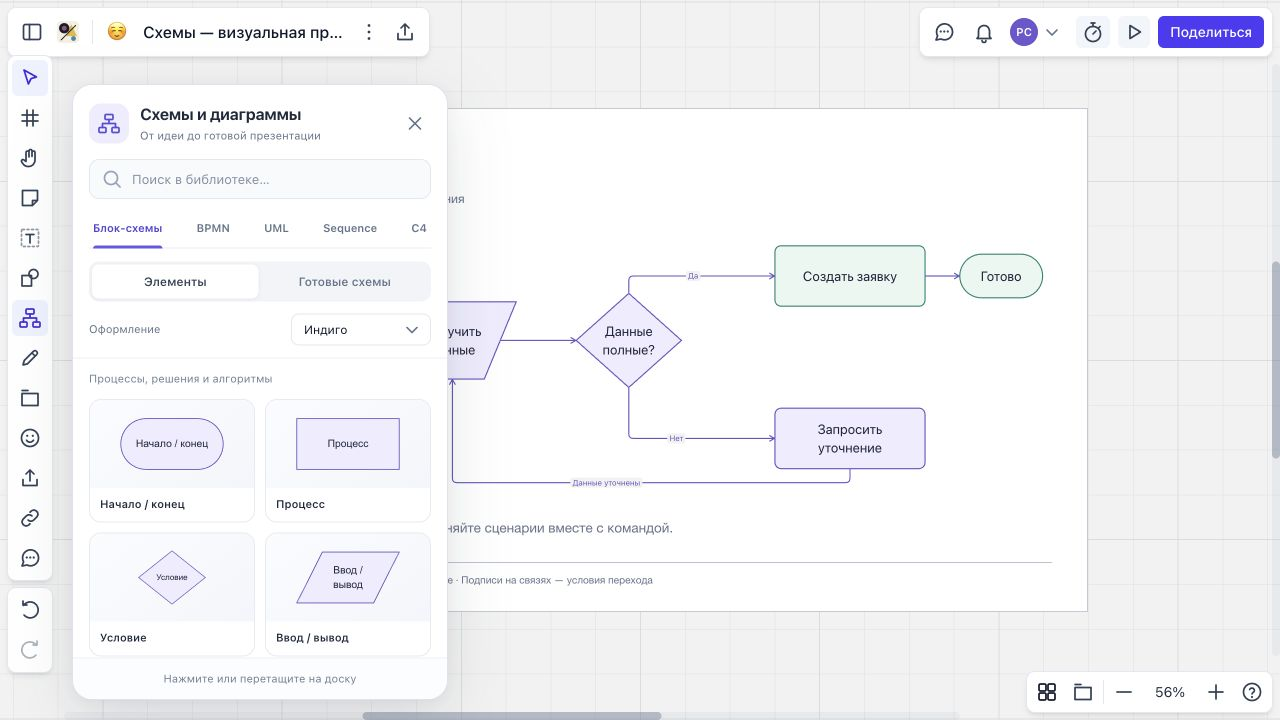This screenshot has height=720, width=1280.
Task: Select the Готовые схемы segment
Action: coord(344,282)
